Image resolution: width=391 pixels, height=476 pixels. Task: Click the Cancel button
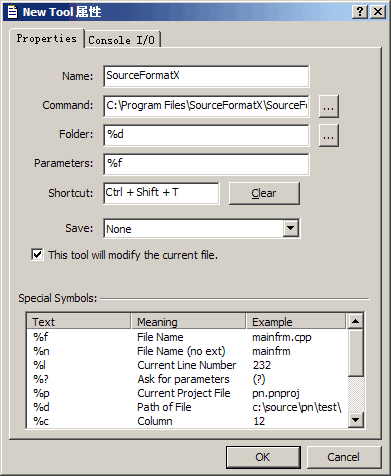(x=344, y=457)
